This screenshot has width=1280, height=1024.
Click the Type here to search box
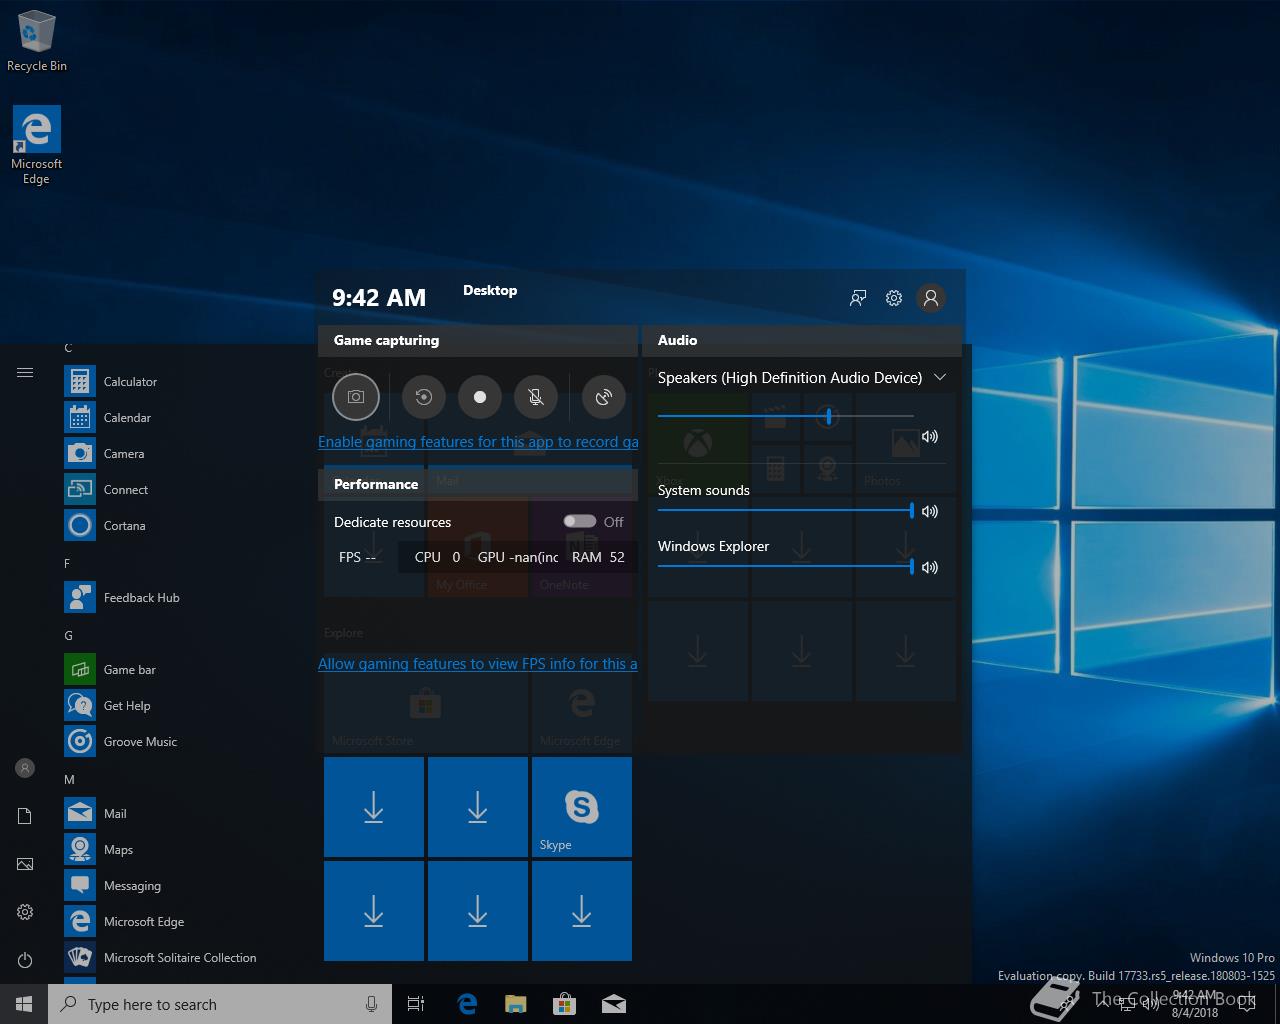tap(220, 1004)
